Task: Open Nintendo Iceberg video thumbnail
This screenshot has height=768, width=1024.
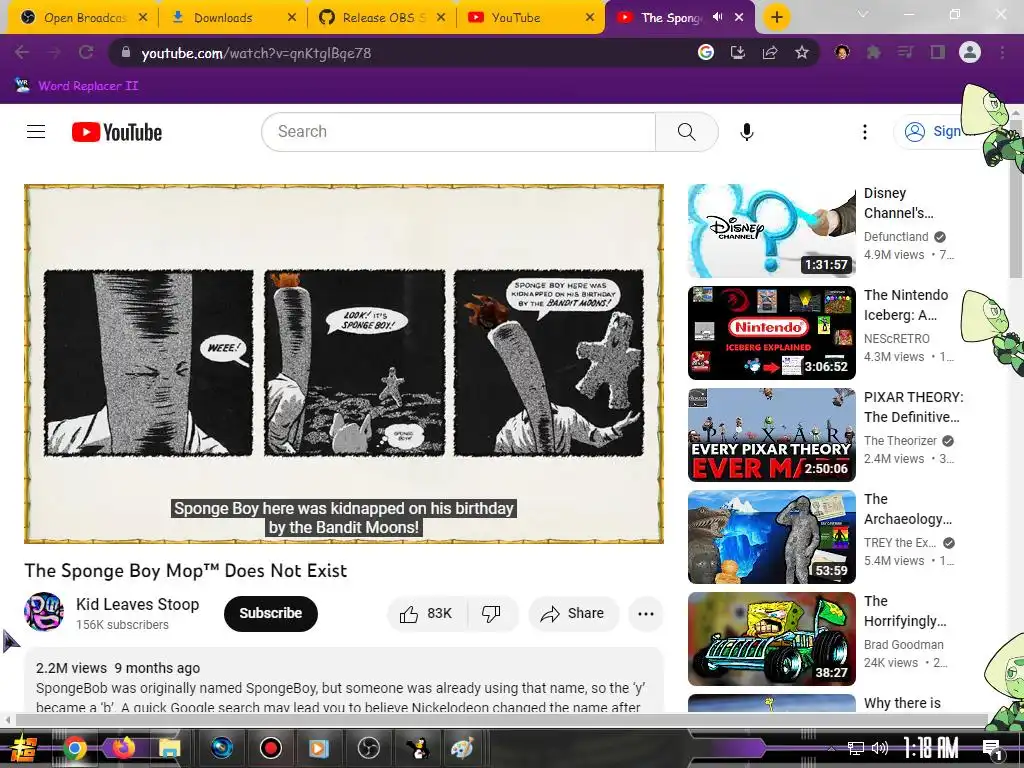Action: [x=771, y=332]
